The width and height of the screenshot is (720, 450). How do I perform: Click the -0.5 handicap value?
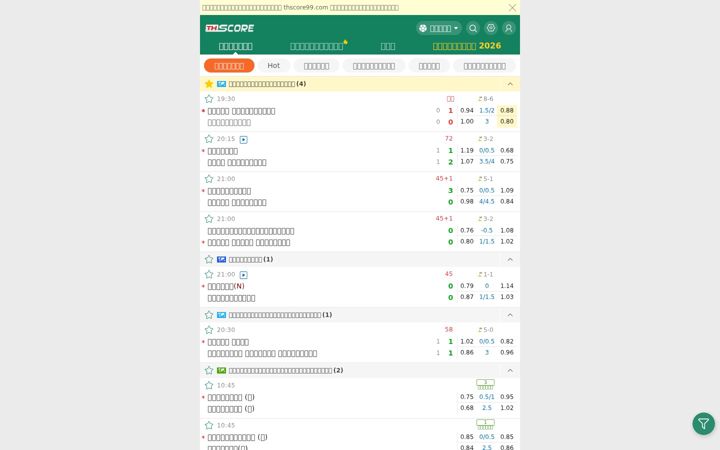(487, 230)
